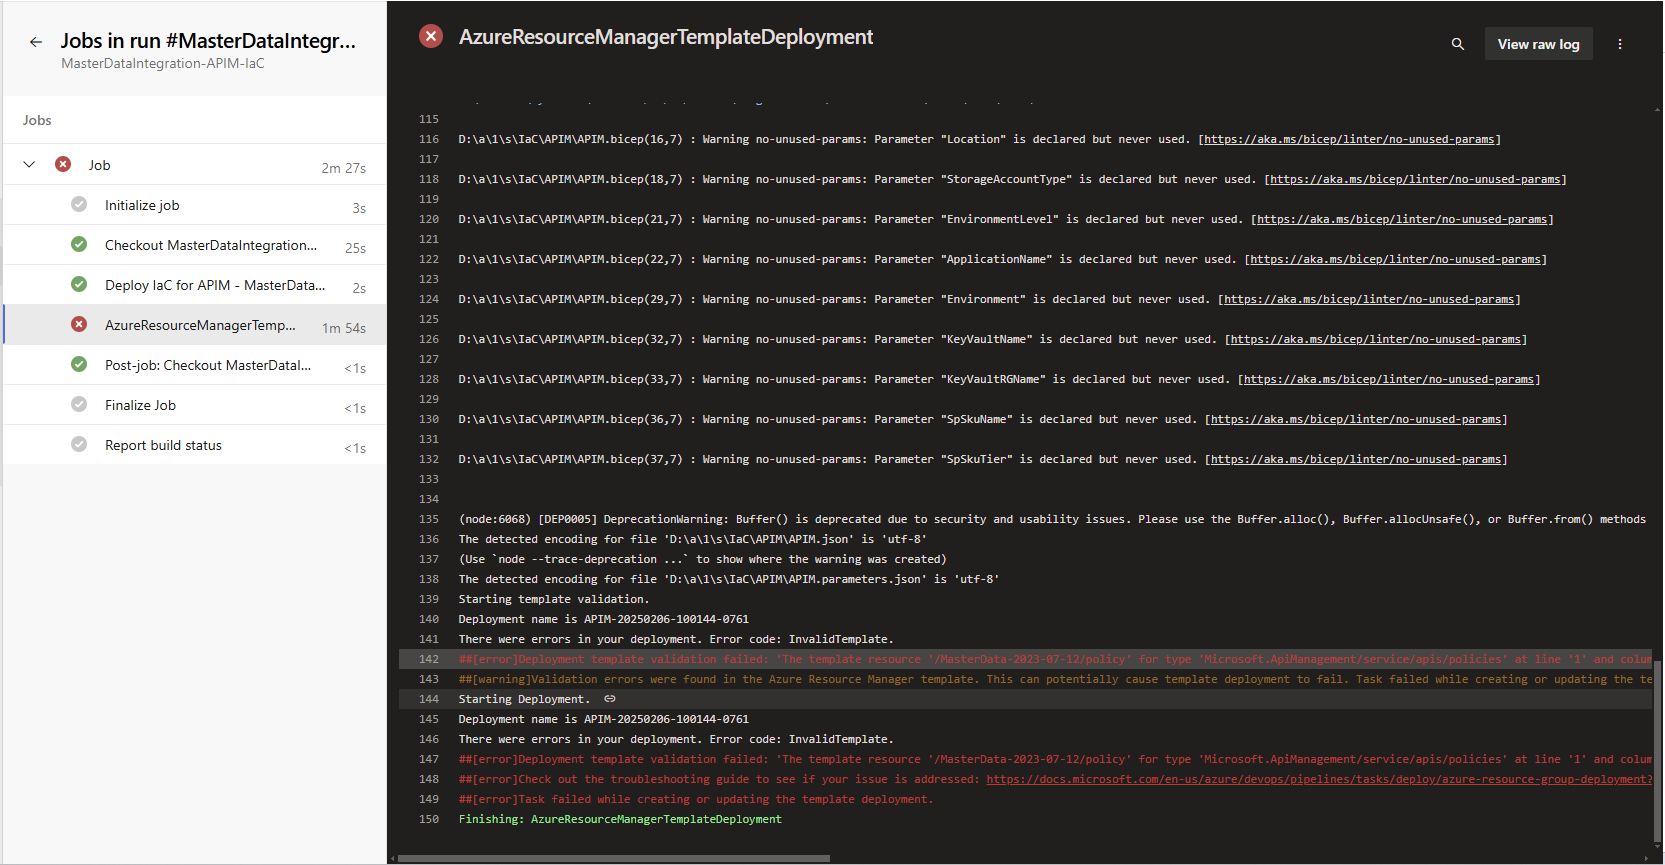Click log line number 147
Image resolution: width=1665 pixels, height=865 pixels.
429,759
